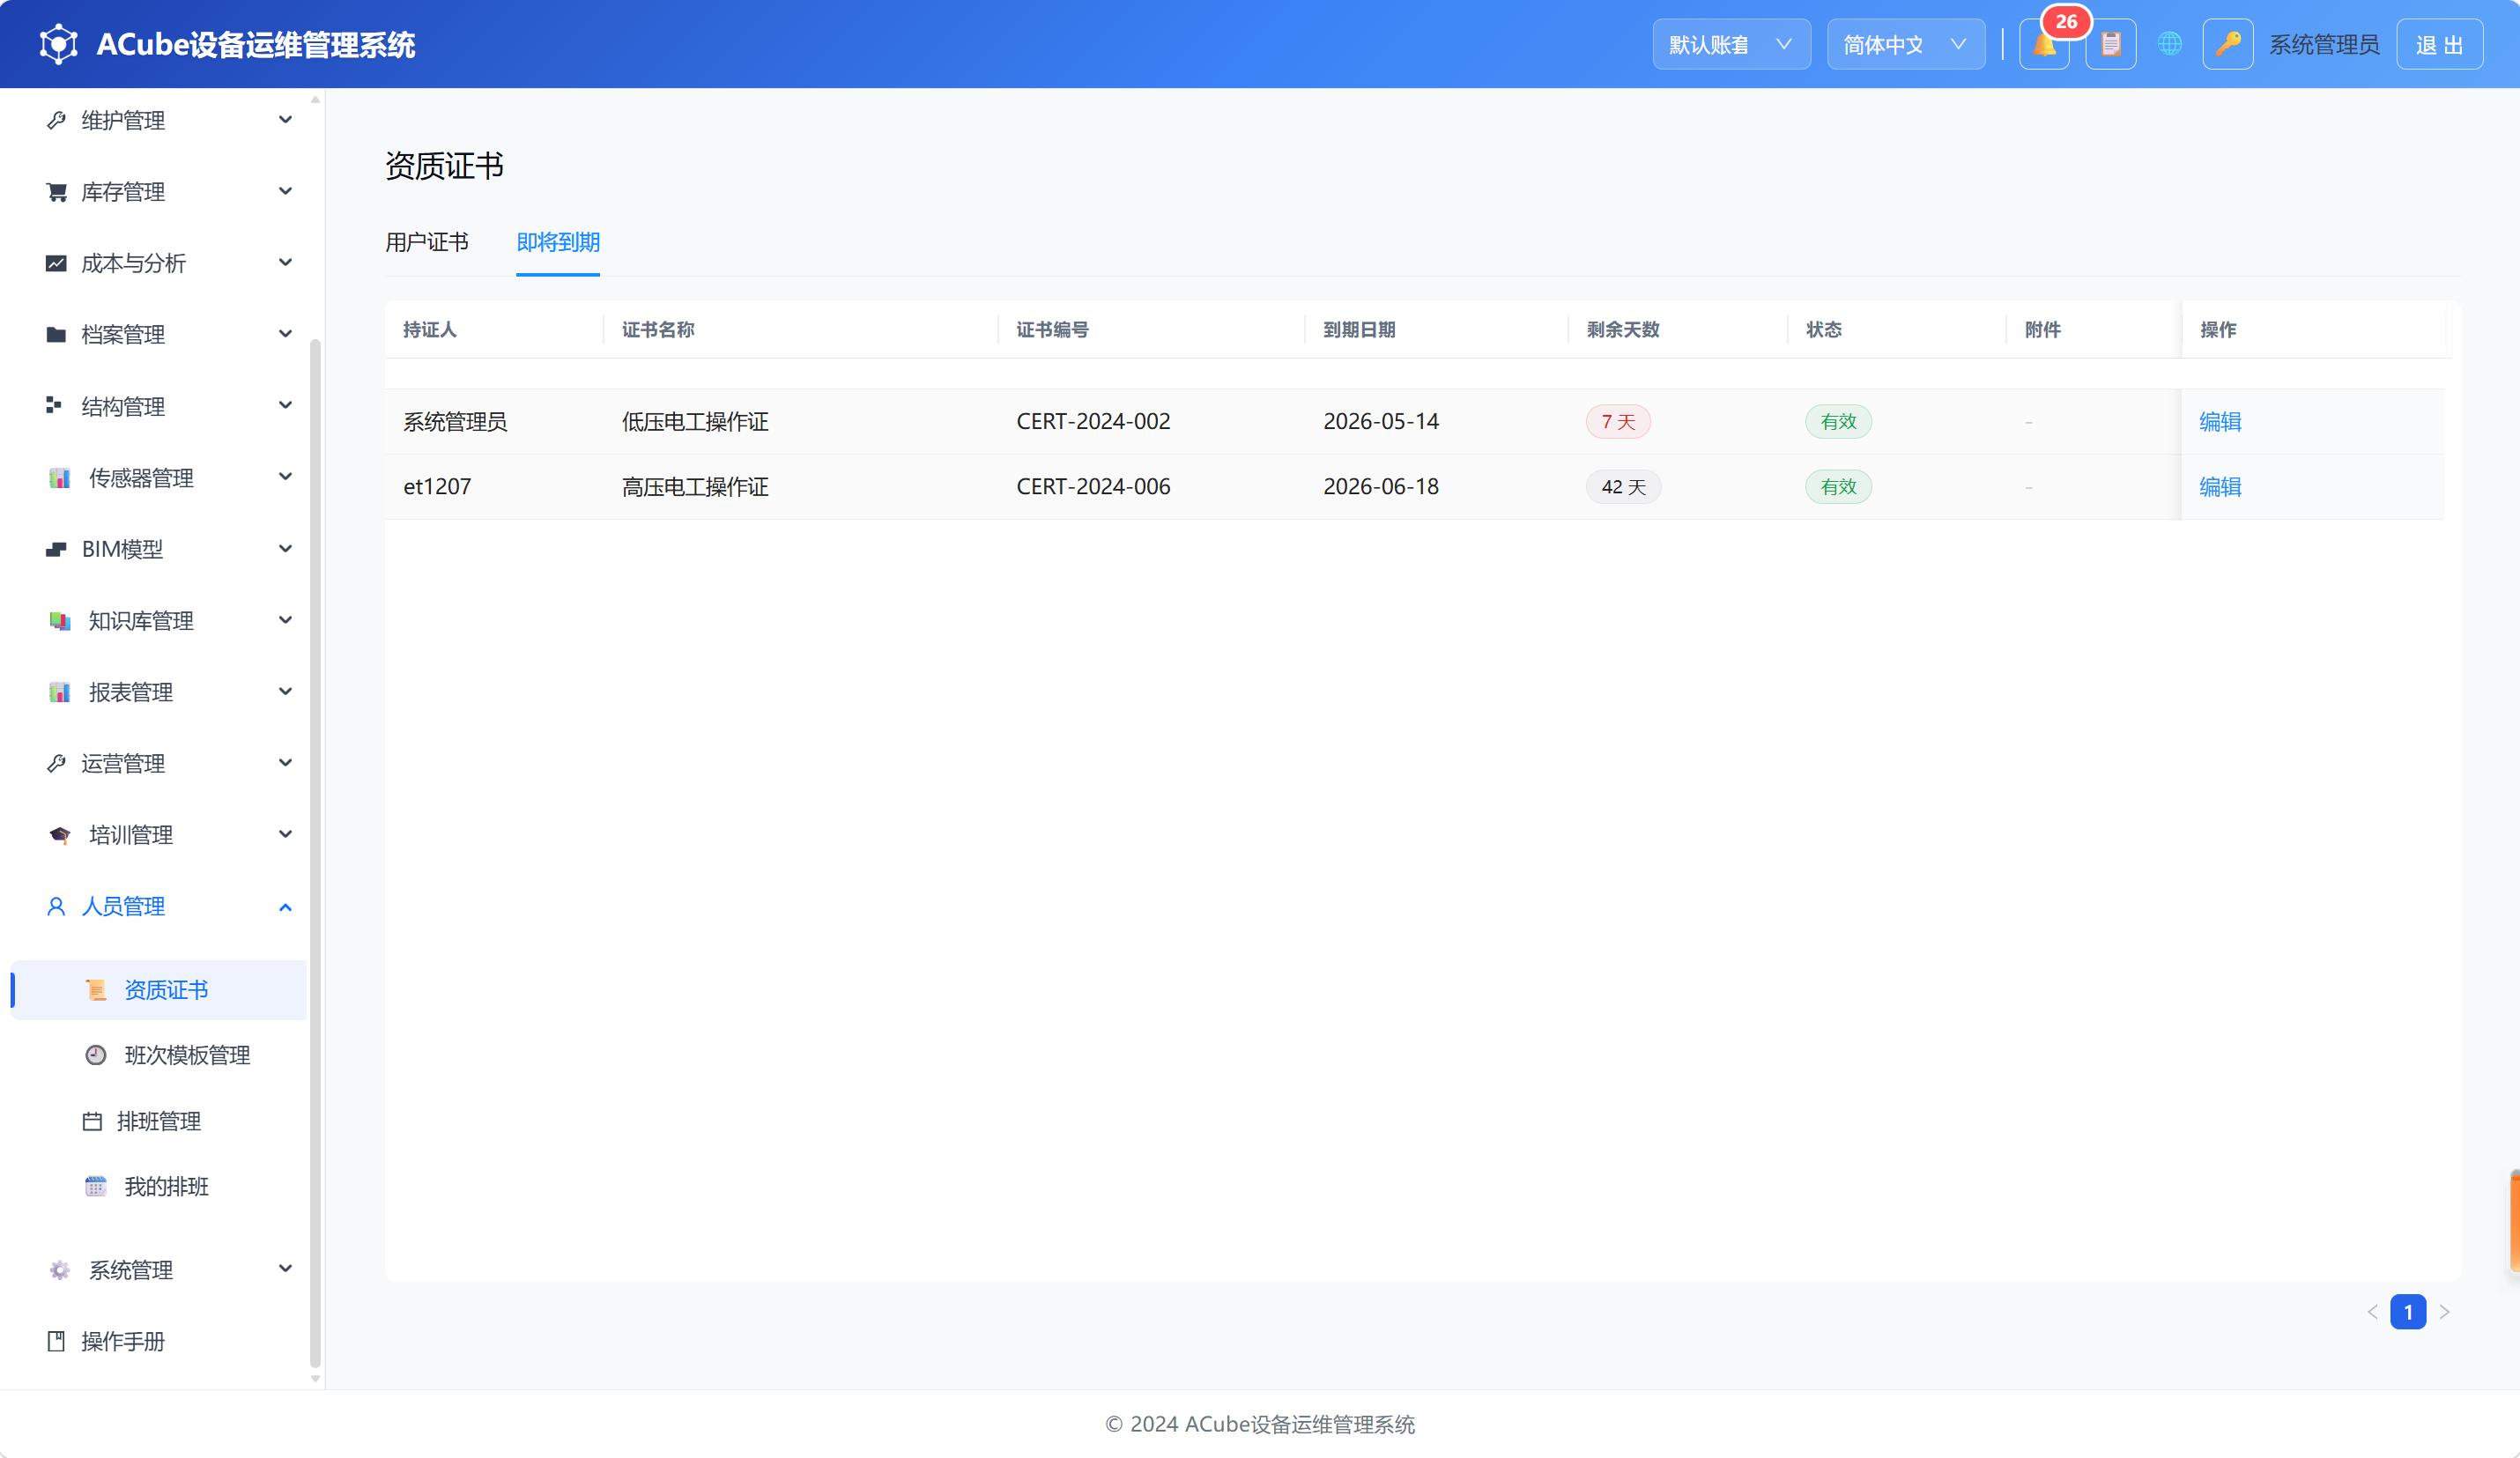Click the 排班管理 calendar icon
This screenshot has width=2520, height=1458.
click(x=92, y=1121)
